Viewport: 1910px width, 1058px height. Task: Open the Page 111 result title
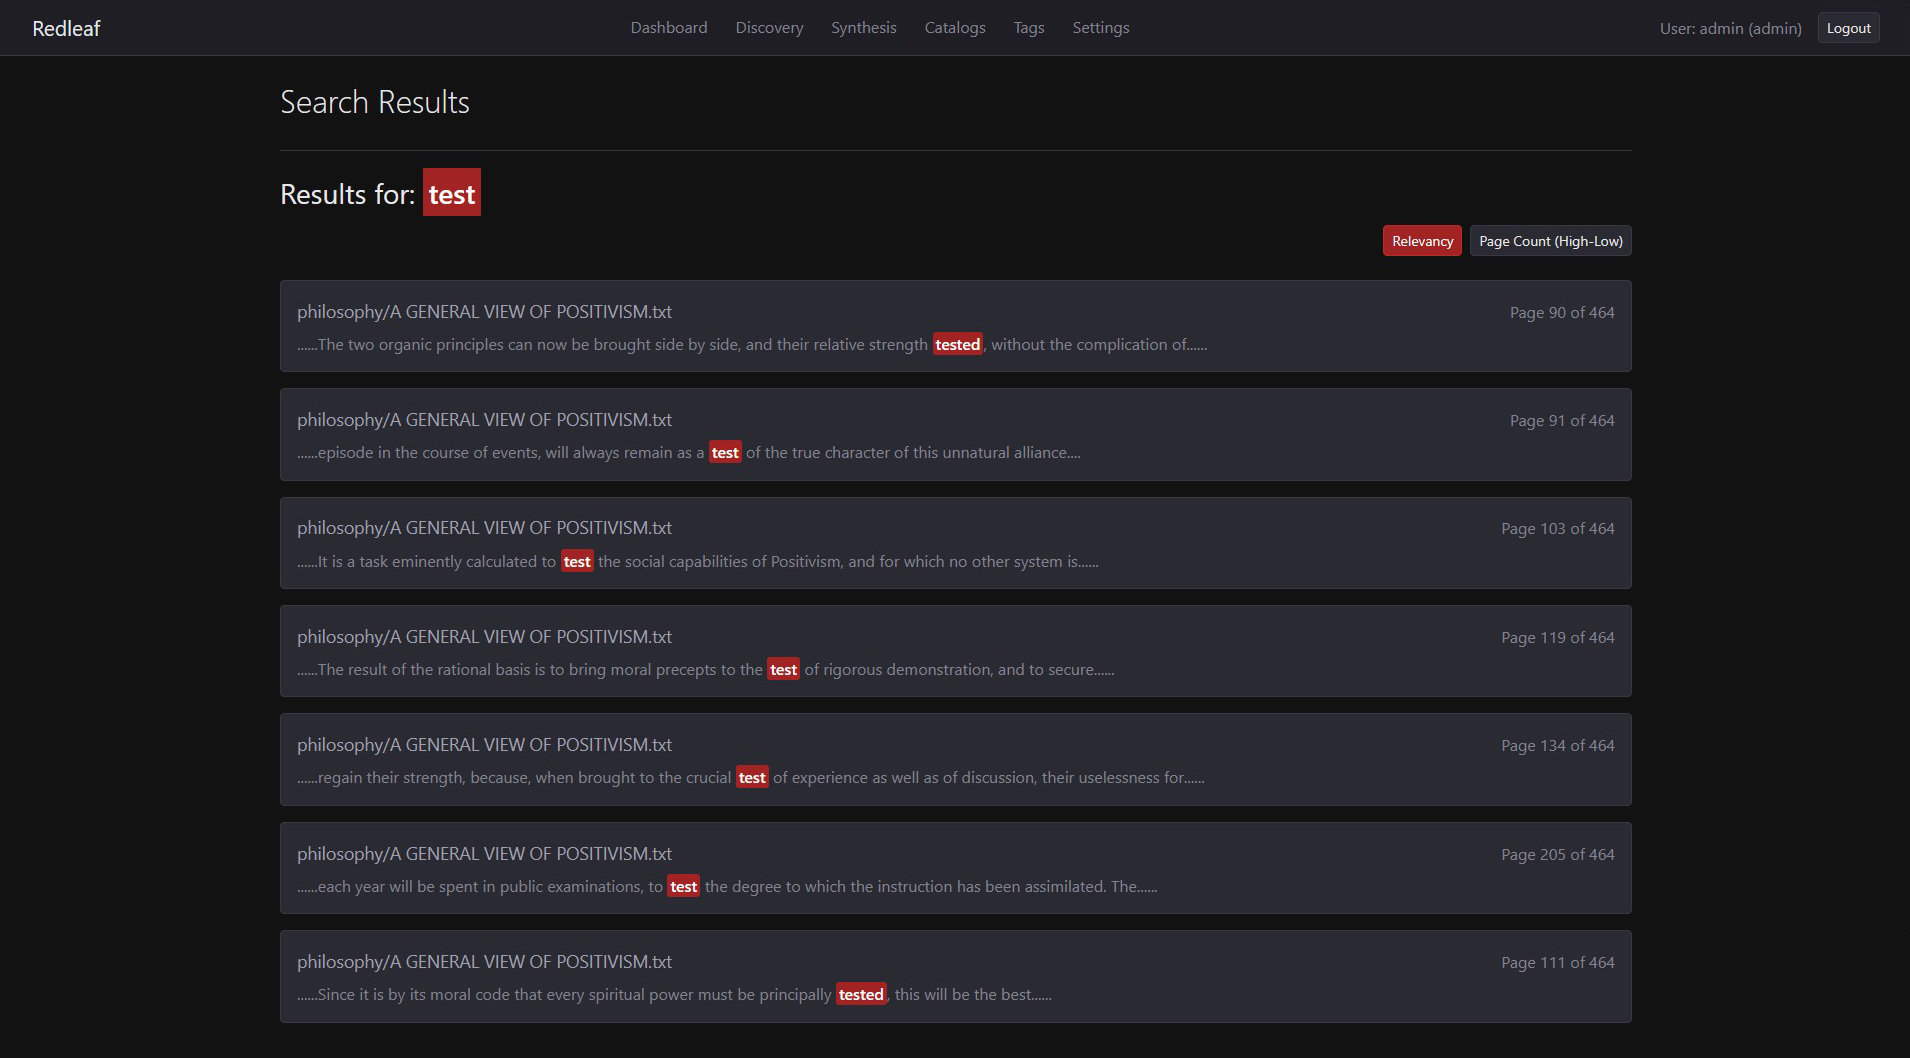[x=484, y=962]
